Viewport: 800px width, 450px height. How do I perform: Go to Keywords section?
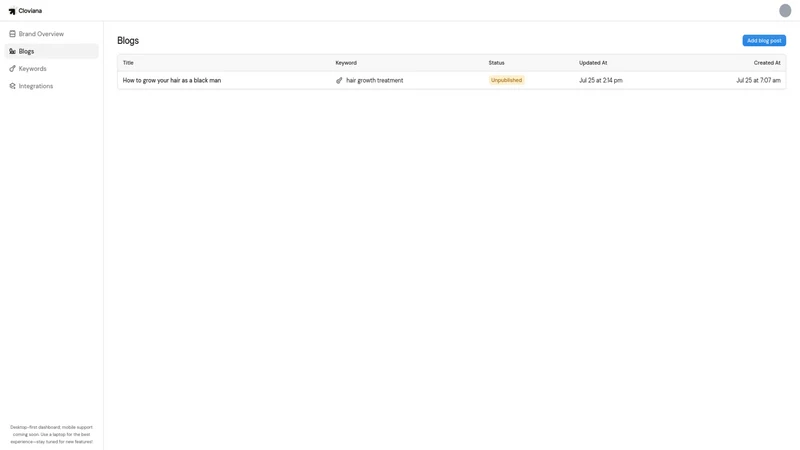tap(51, 68)
